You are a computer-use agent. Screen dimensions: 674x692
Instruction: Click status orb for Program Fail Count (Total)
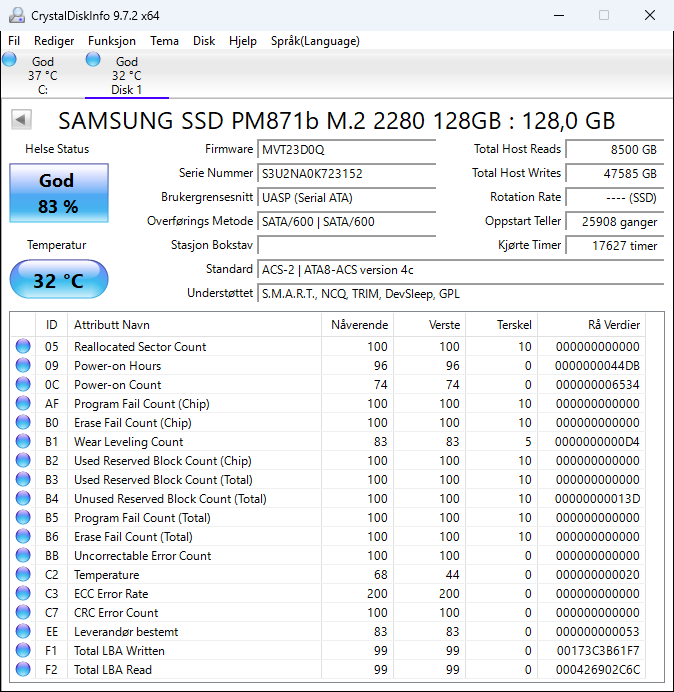23,517
